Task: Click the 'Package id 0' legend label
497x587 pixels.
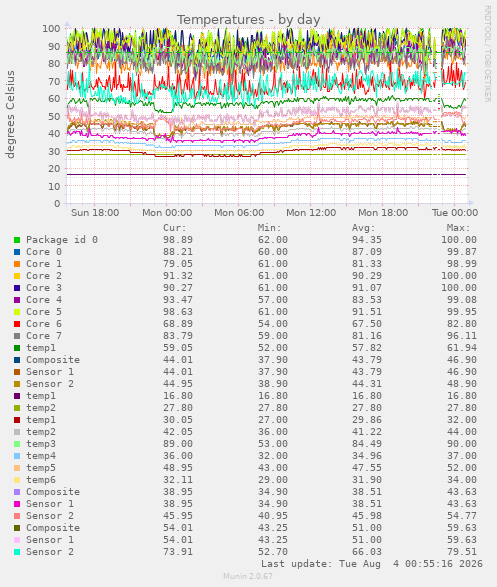Action: coord(62,240)
